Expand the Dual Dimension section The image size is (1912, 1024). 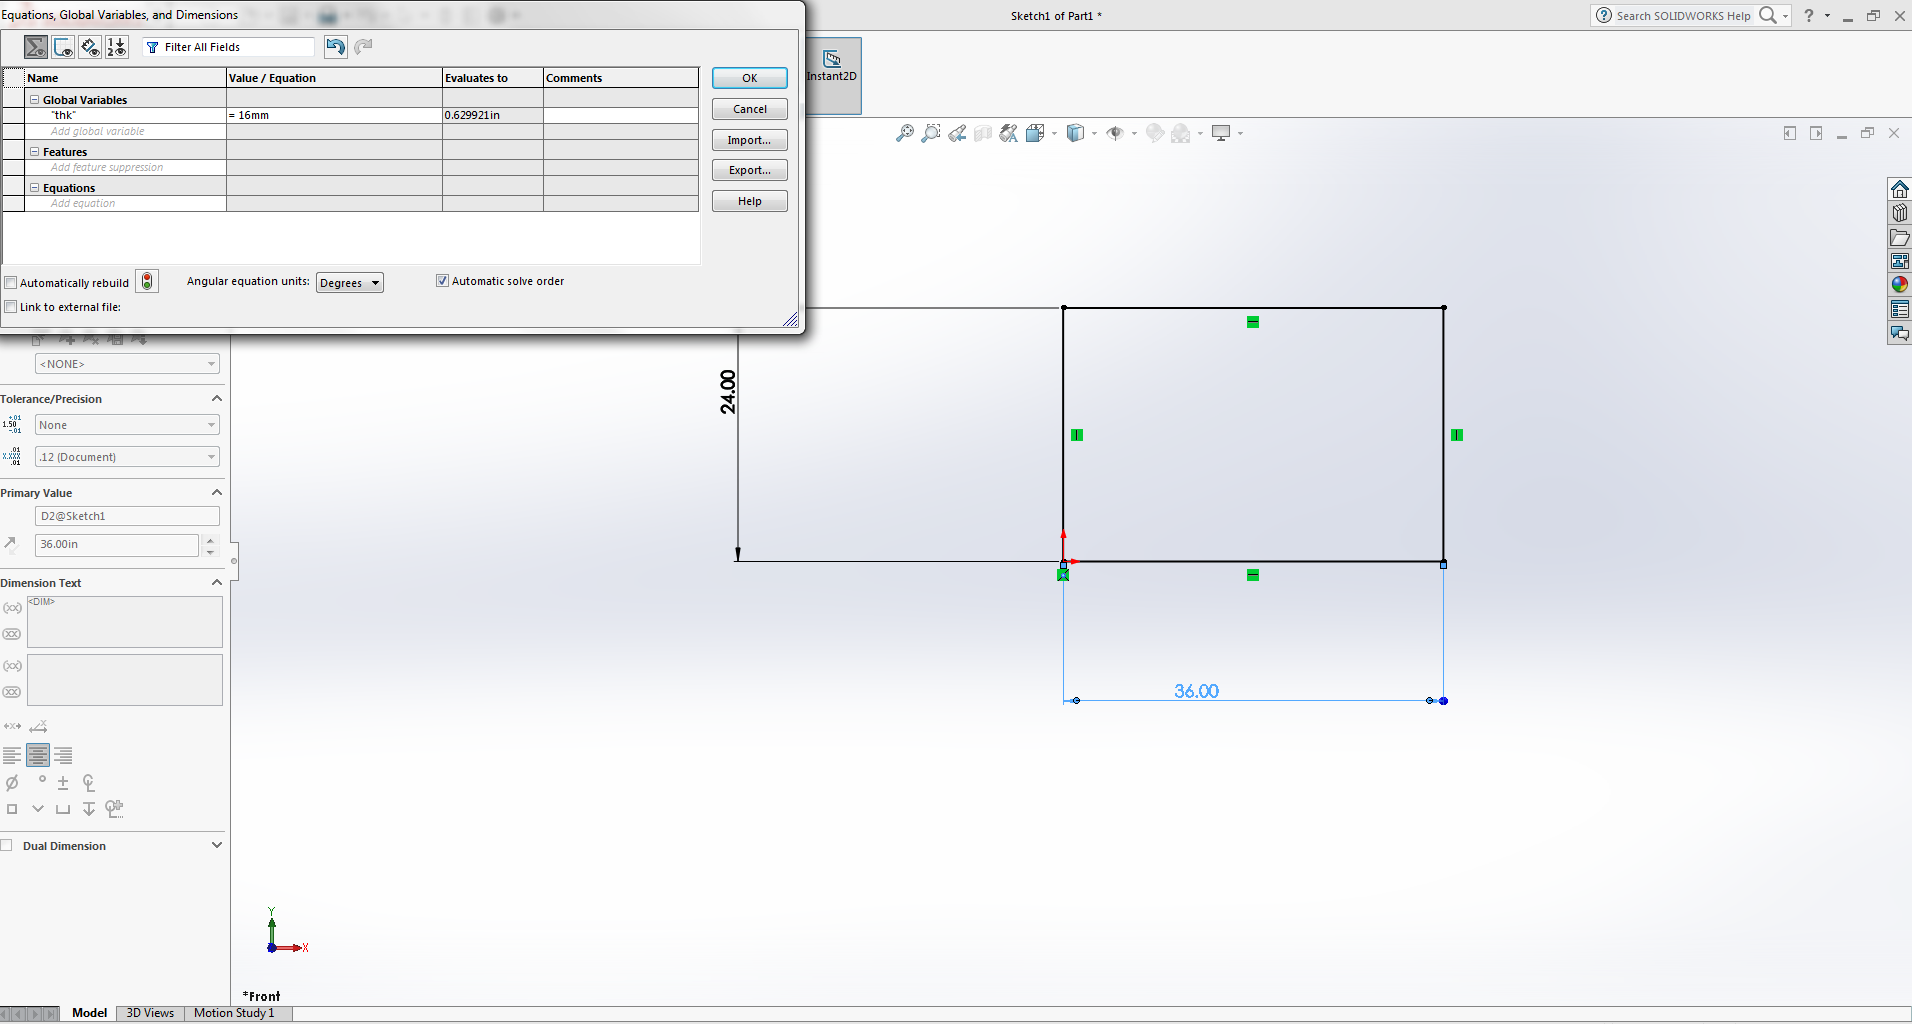216,845
